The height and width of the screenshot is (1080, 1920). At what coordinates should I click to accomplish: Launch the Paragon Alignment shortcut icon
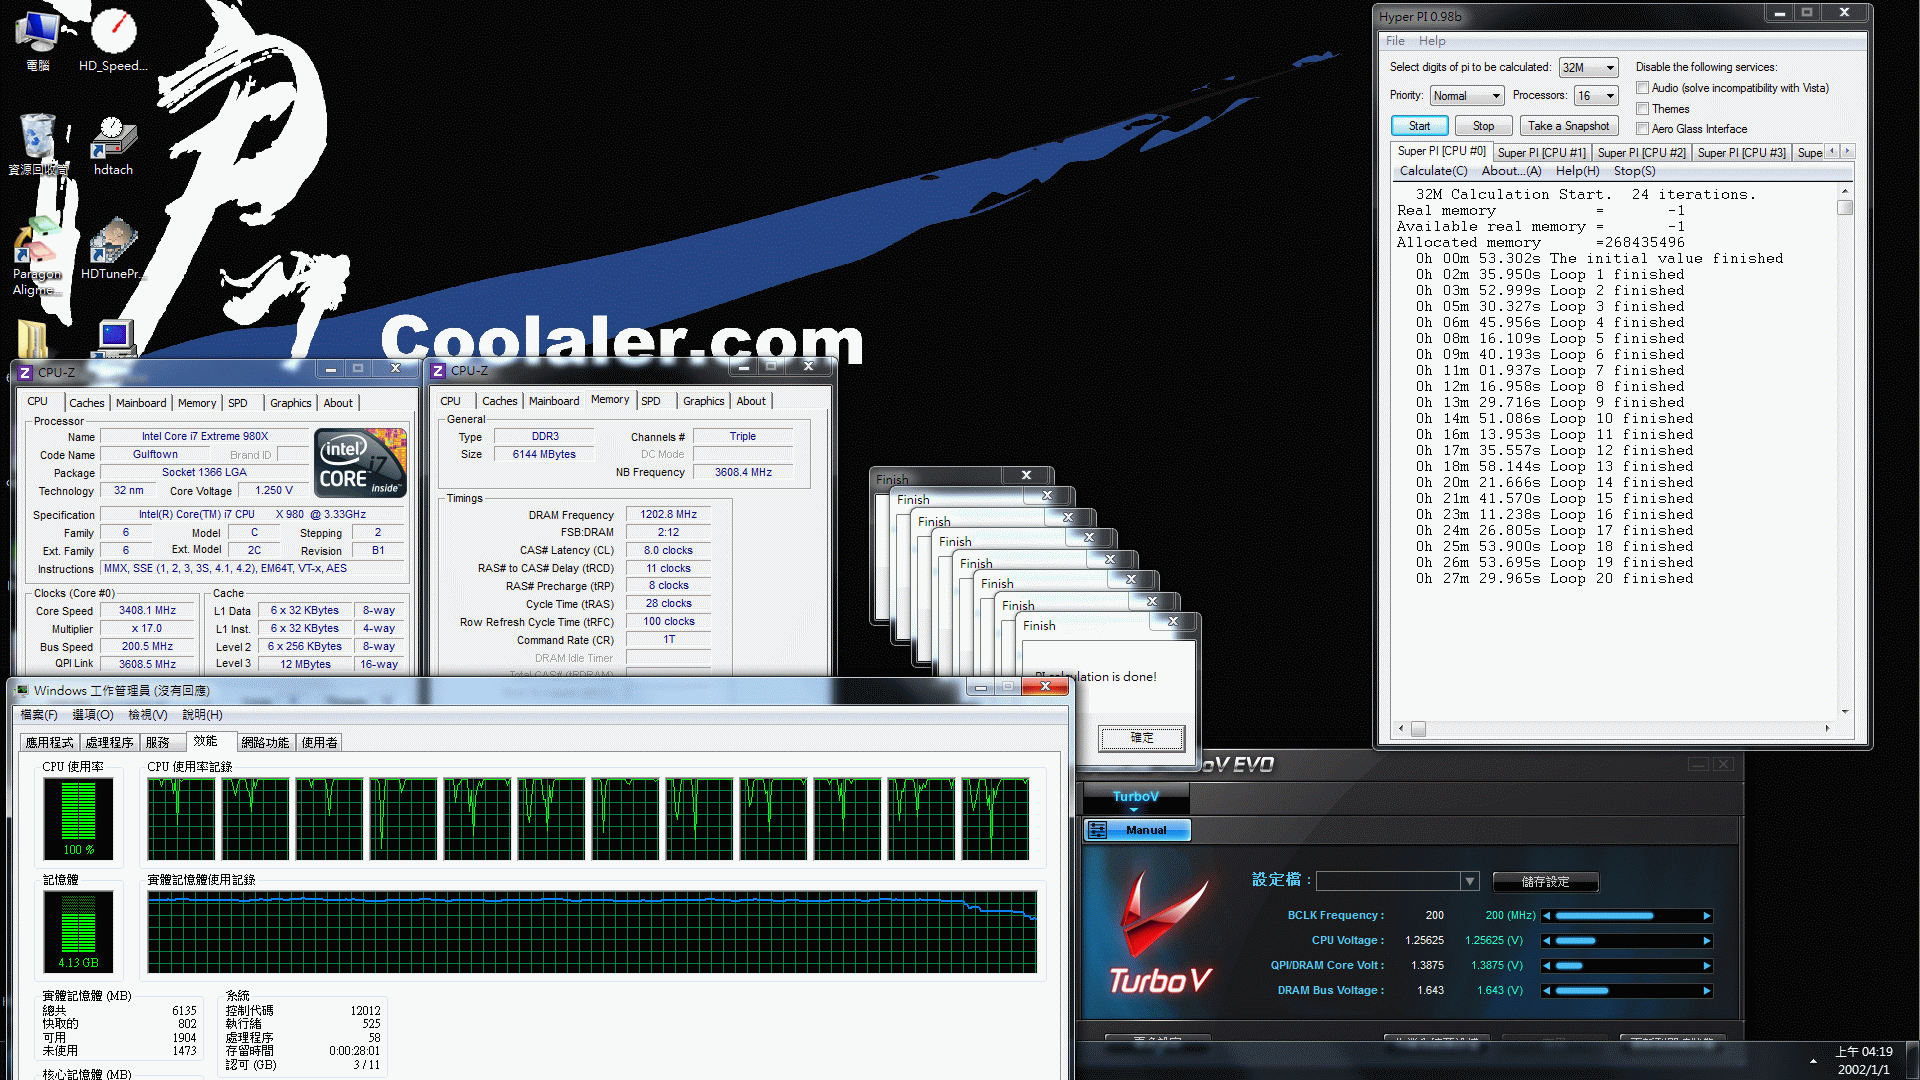click(x=37, y=256)
